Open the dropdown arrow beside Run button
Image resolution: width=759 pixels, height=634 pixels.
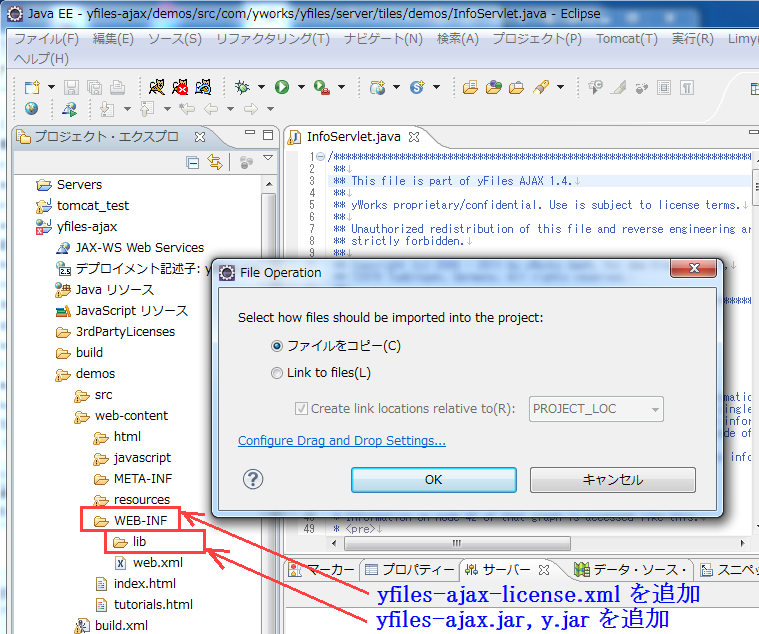point(299,88)
